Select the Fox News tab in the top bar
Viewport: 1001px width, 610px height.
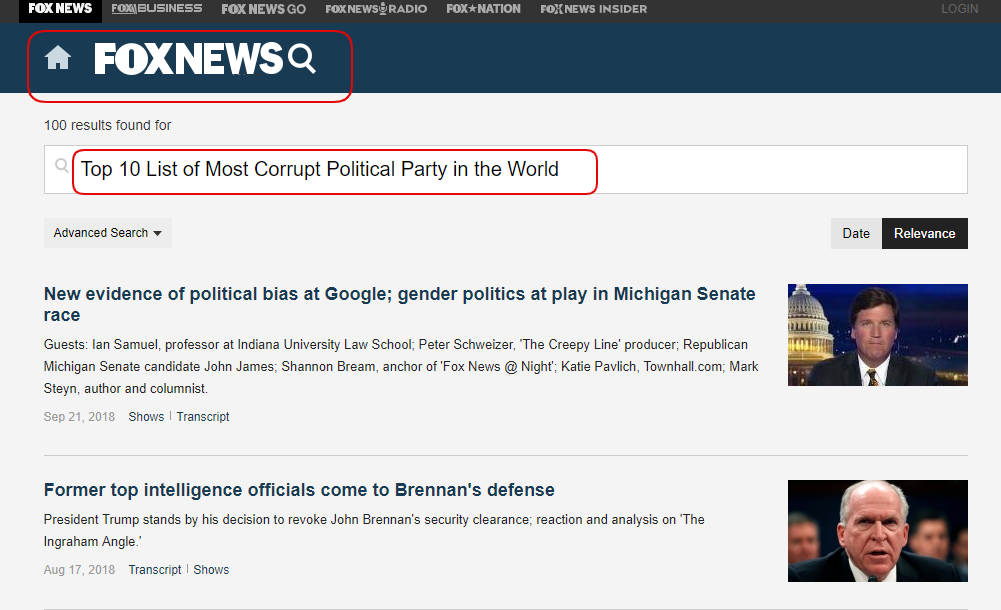60,9
